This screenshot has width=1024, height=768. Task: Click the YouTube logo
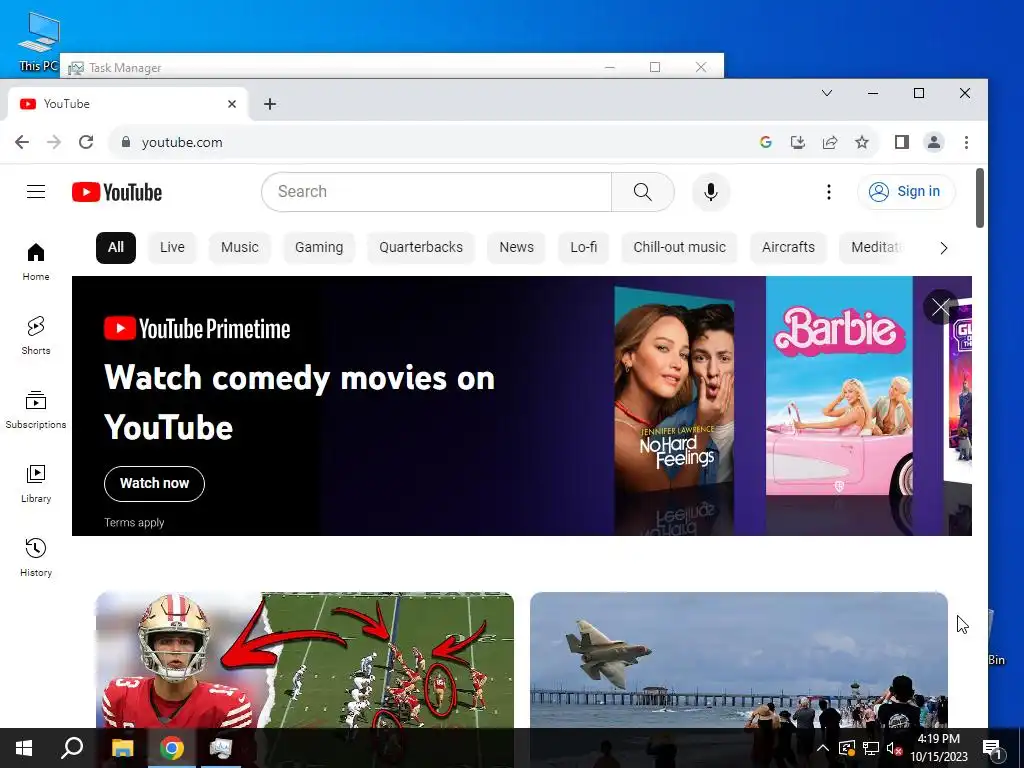coord(117,192)
